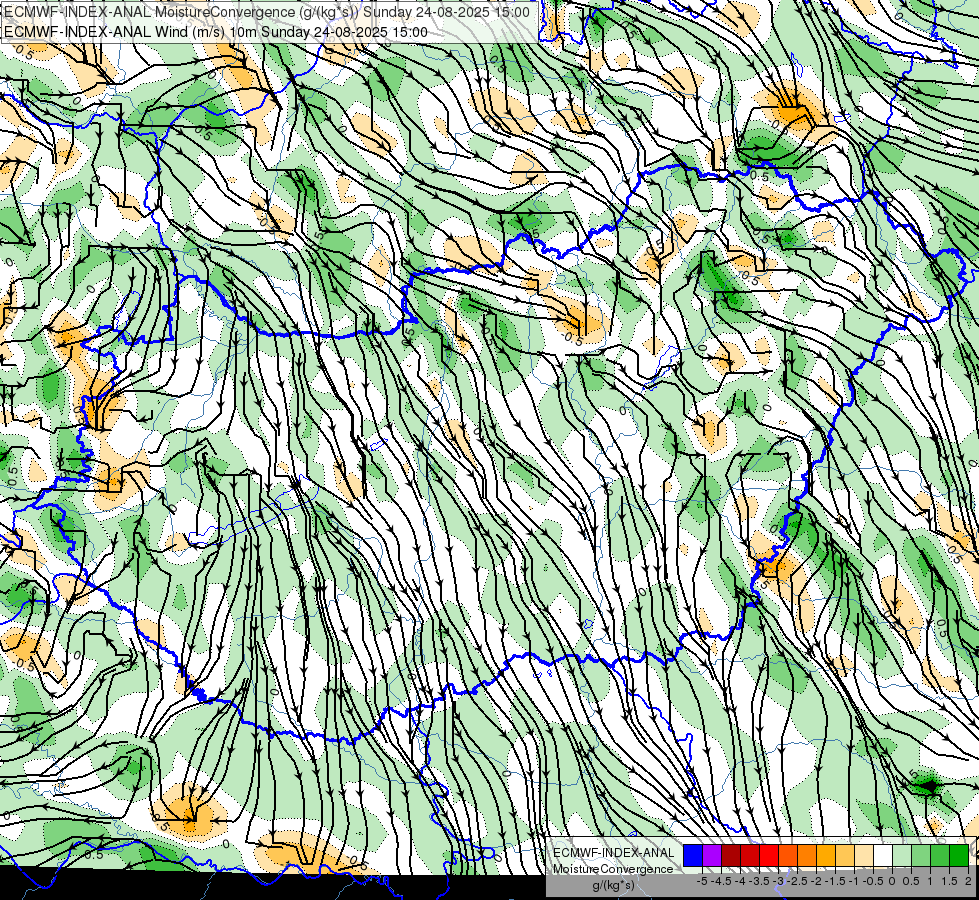Viewport: 979px width, 900px height.
Task: Click the -1.5 tick label on the legend
Action: [836, 881]
